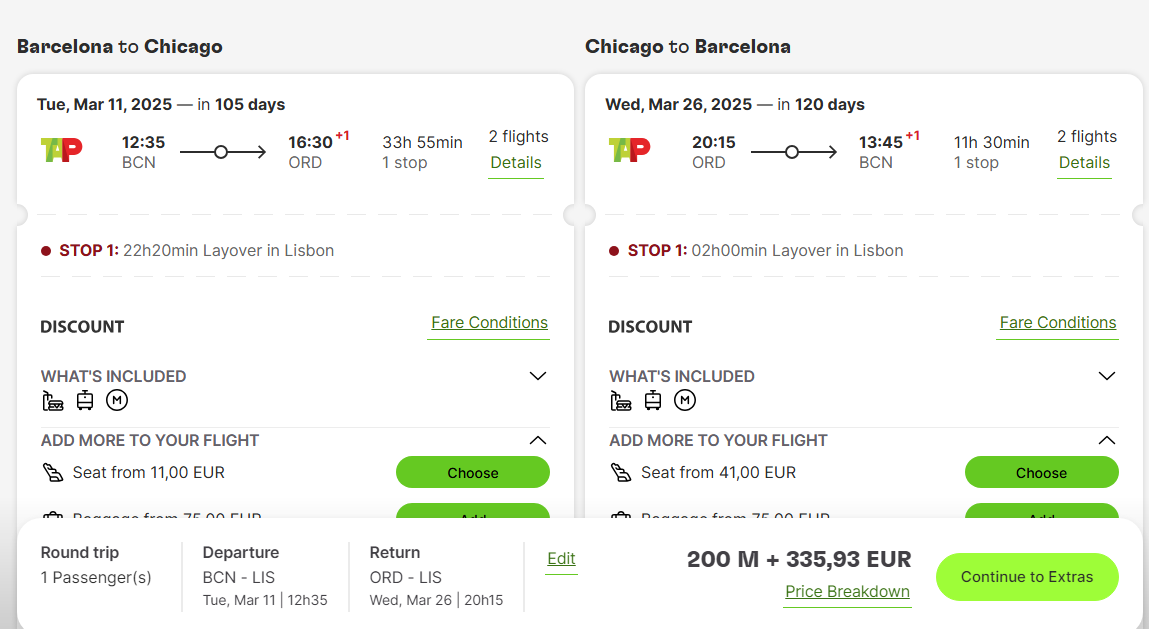Open Details for the Barcelona to Chicago flight
Image resolution: width=1149 pixels, height=629 pixels.
point(516,163)
